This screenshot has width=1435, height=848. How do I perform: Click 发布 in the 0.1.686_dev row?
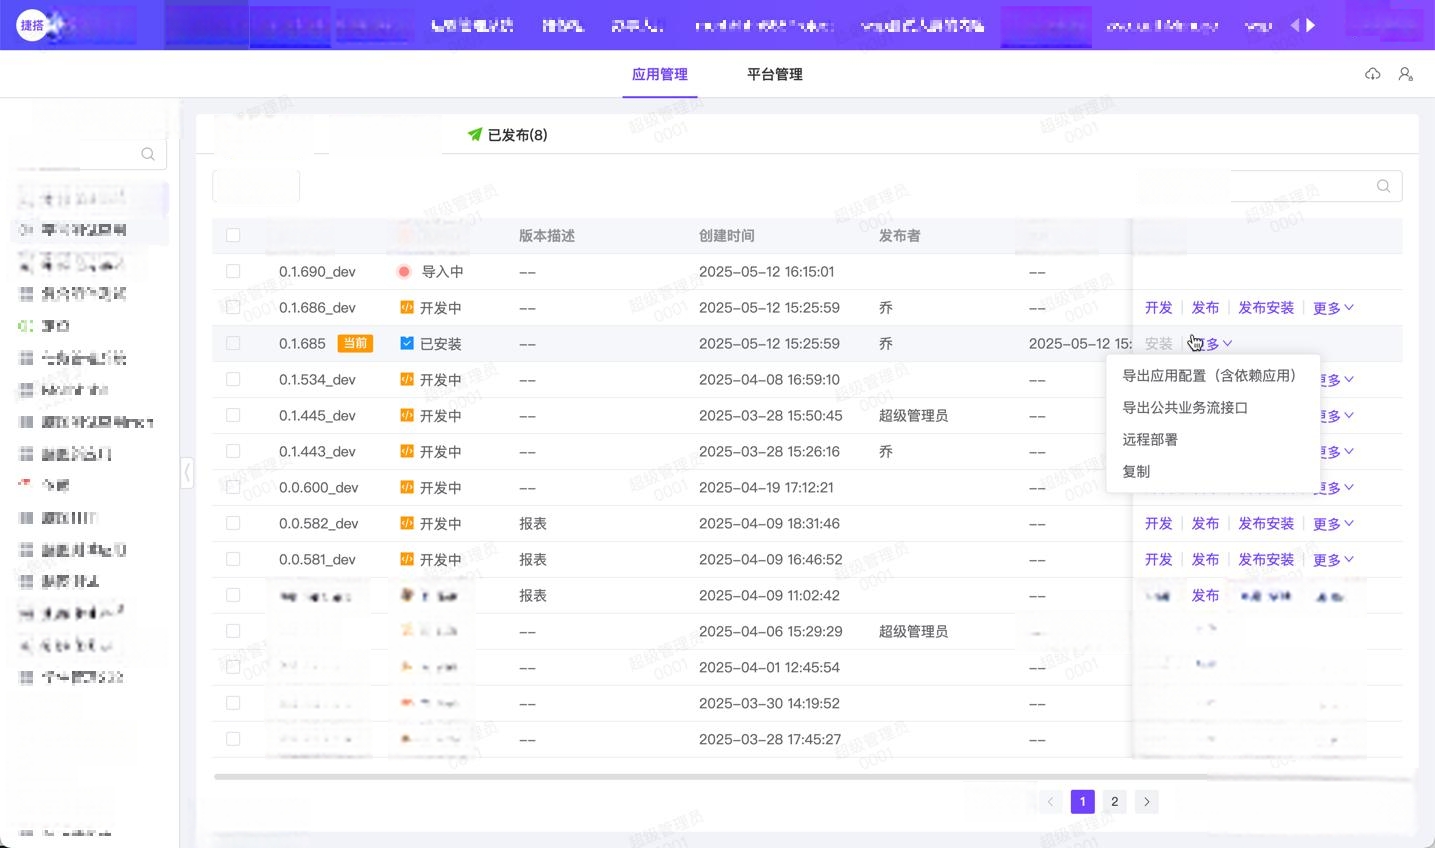pos(1206,308)
